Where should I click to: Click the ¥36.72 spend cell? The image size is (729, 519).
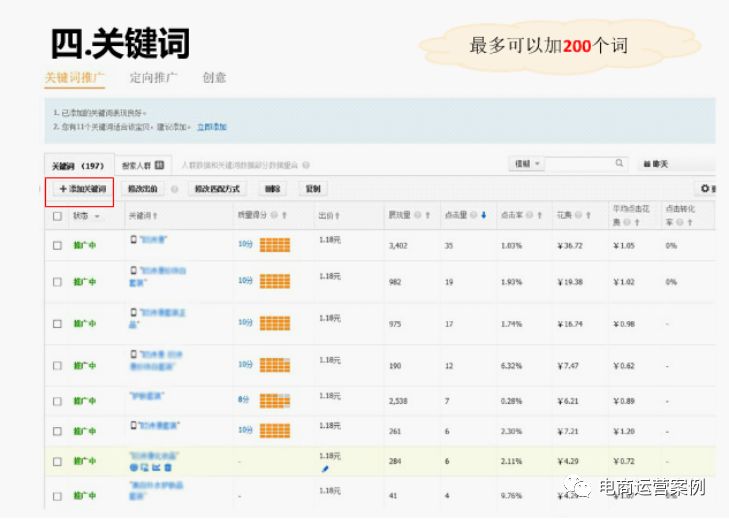570,246
